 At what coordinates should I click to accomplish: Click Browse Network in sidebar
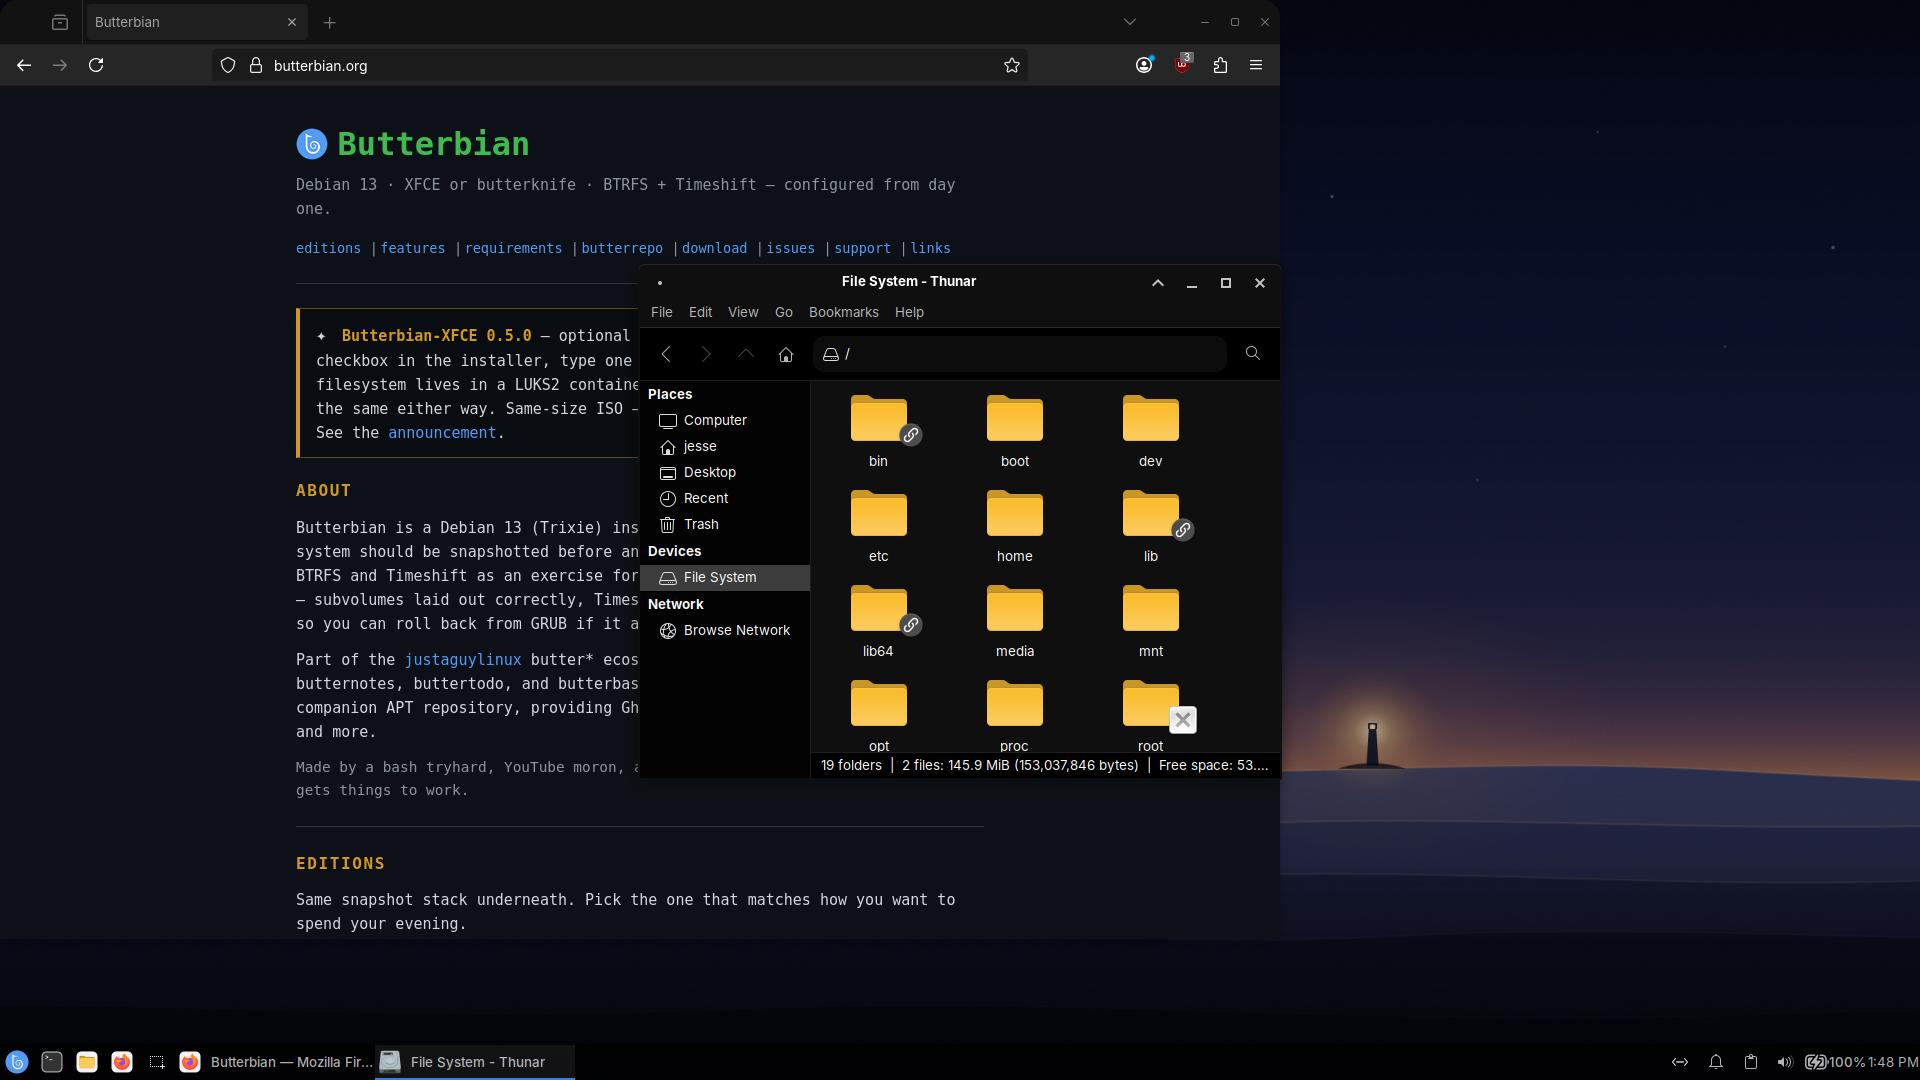click(x=725, y=630)
